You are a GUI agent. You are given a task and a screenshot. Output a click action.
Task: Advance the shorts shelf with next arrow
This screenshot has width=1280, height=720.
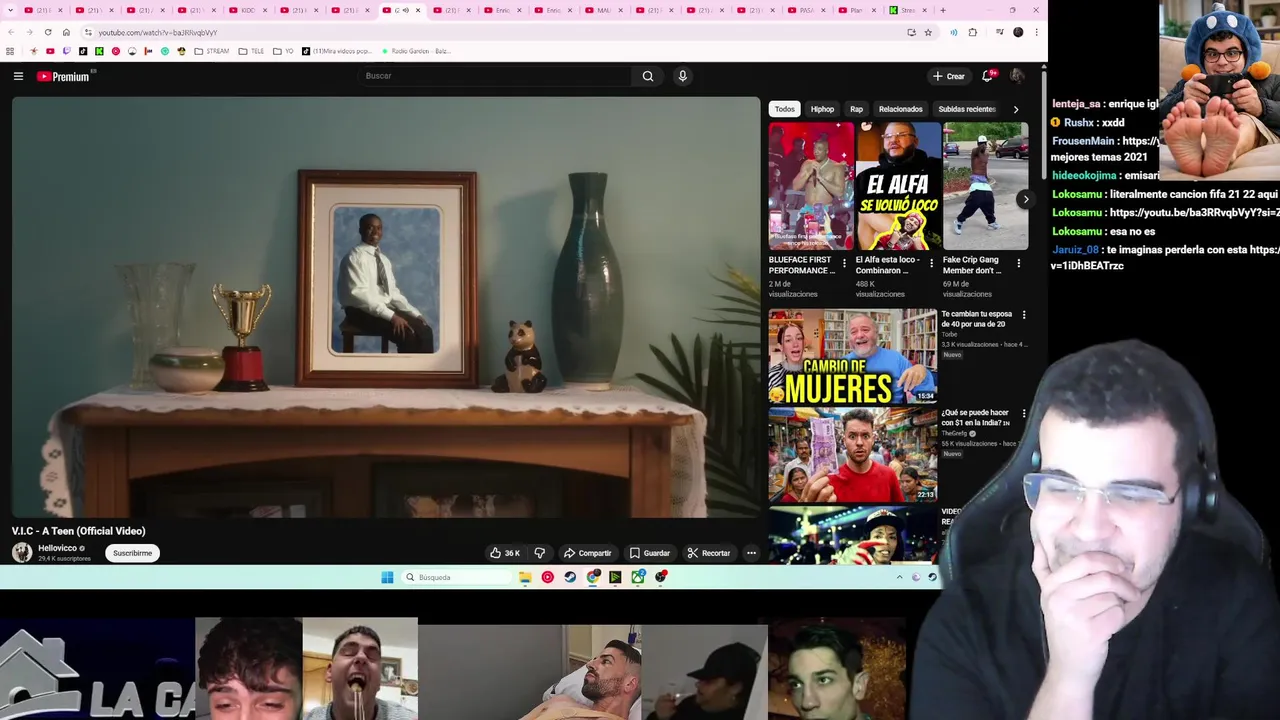[x=1025, y=199]
